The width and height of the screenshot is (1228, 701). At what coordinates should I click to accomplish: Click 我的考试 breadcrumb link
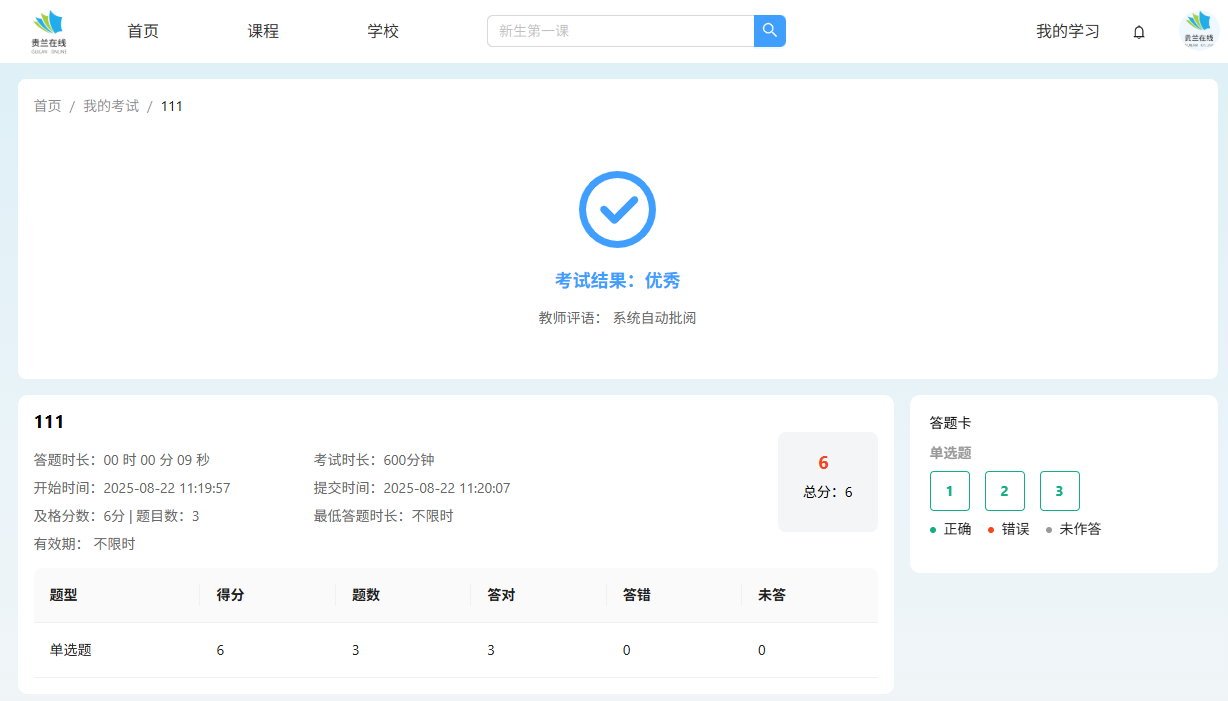pyautogui.click(x=111, y=106)
